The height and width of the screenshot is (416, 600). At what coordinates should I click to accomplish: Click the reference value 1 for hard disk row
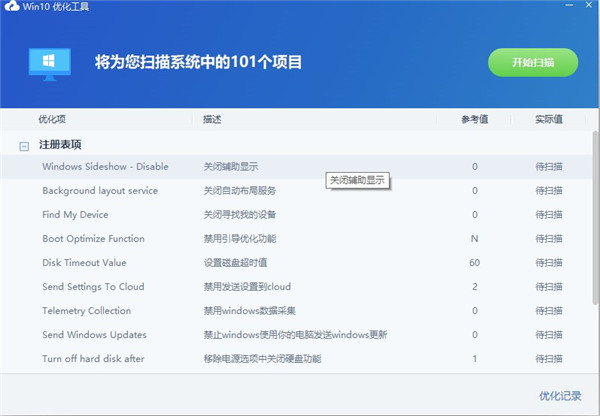pyautogui.click(x=475, y=359)
